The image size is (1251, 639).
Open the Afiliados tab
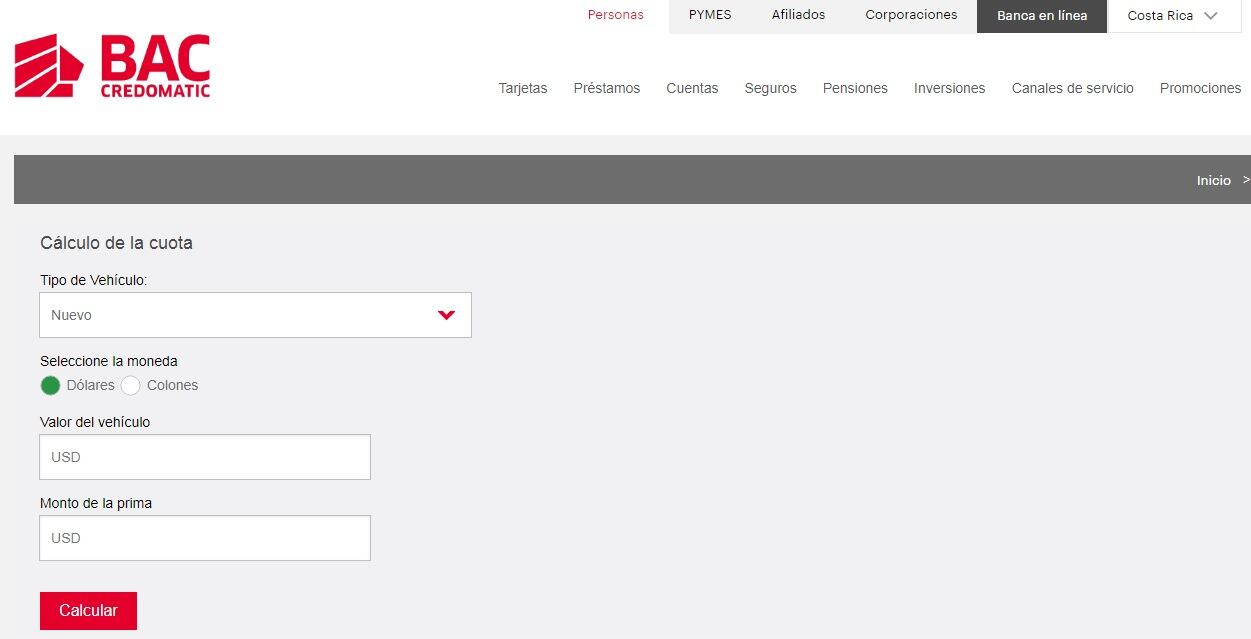(798, 16)
